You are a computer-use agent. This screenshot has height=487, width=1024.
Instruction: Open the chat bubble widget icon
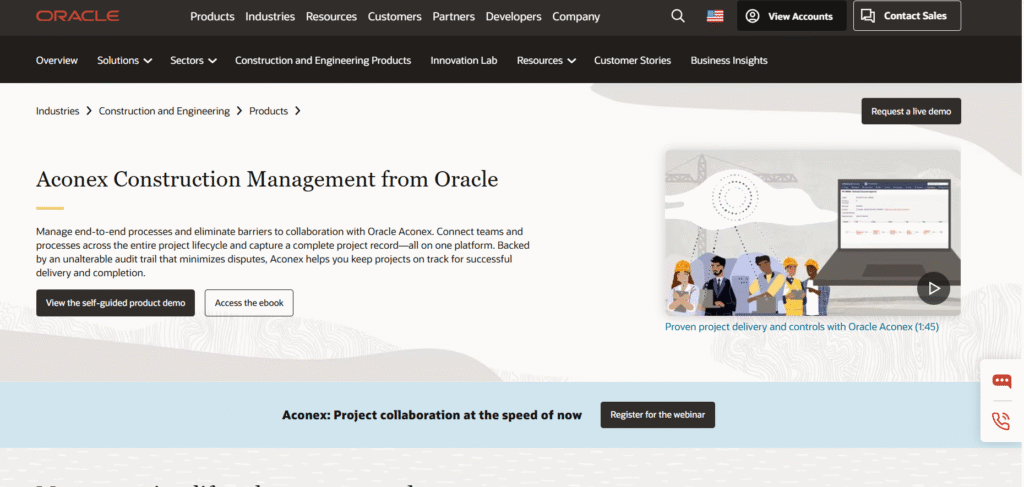tap(1001, 381)
